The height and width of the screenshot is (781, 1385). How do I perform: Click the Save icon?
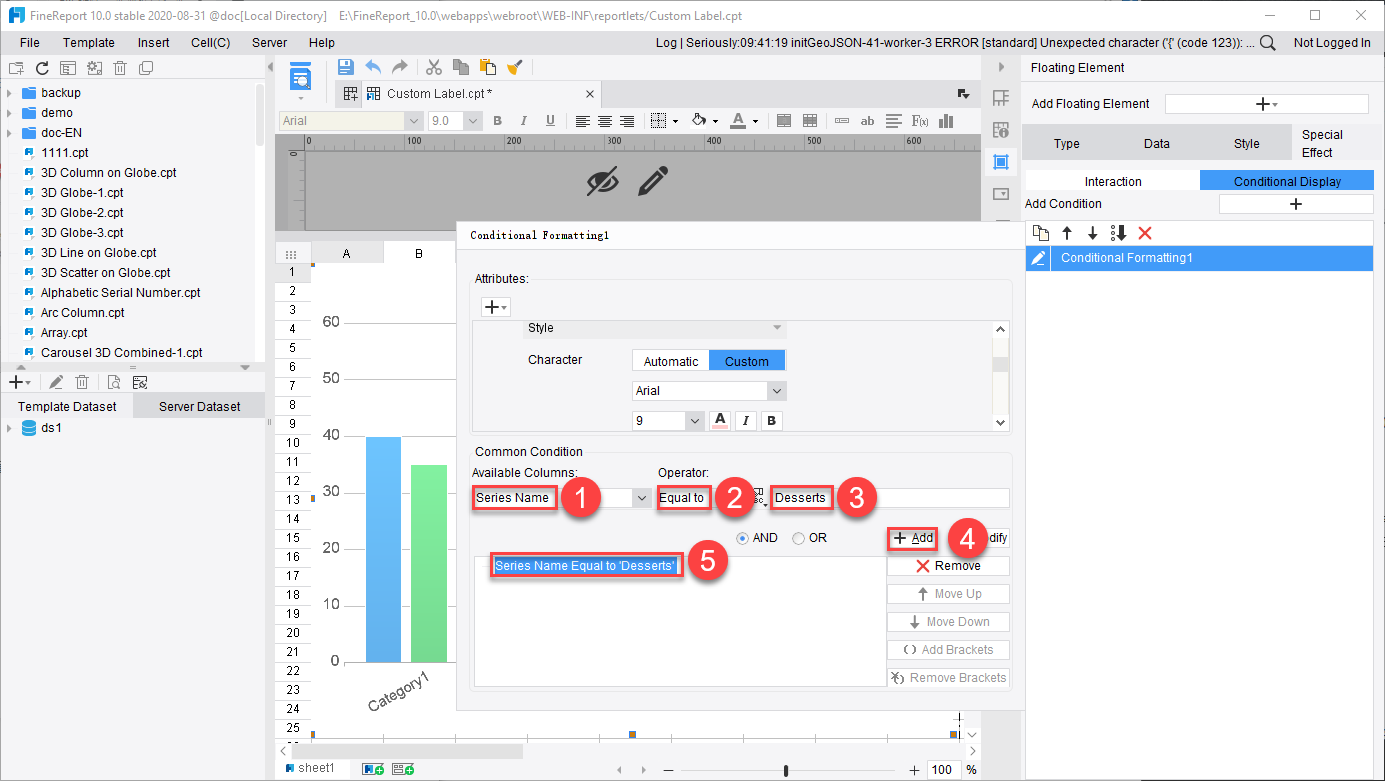pyautogui.click(x=347, y=67)
